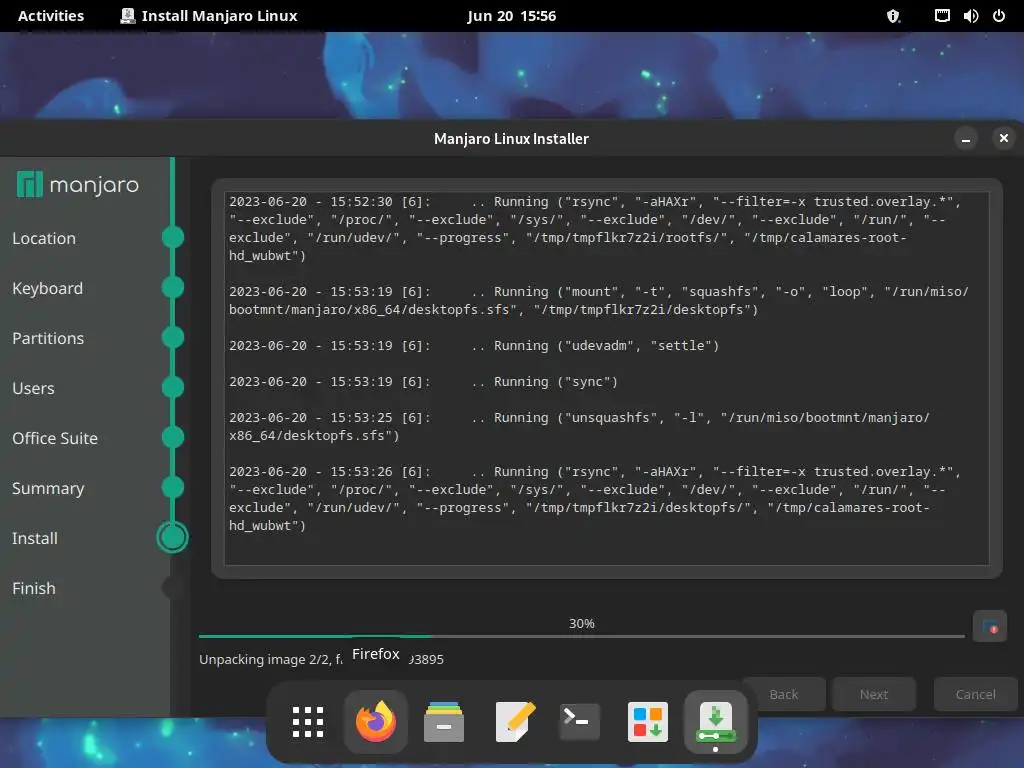Open the screen tray icon
This screenshot has height=768, width=1024.
(x=942, y=16)
